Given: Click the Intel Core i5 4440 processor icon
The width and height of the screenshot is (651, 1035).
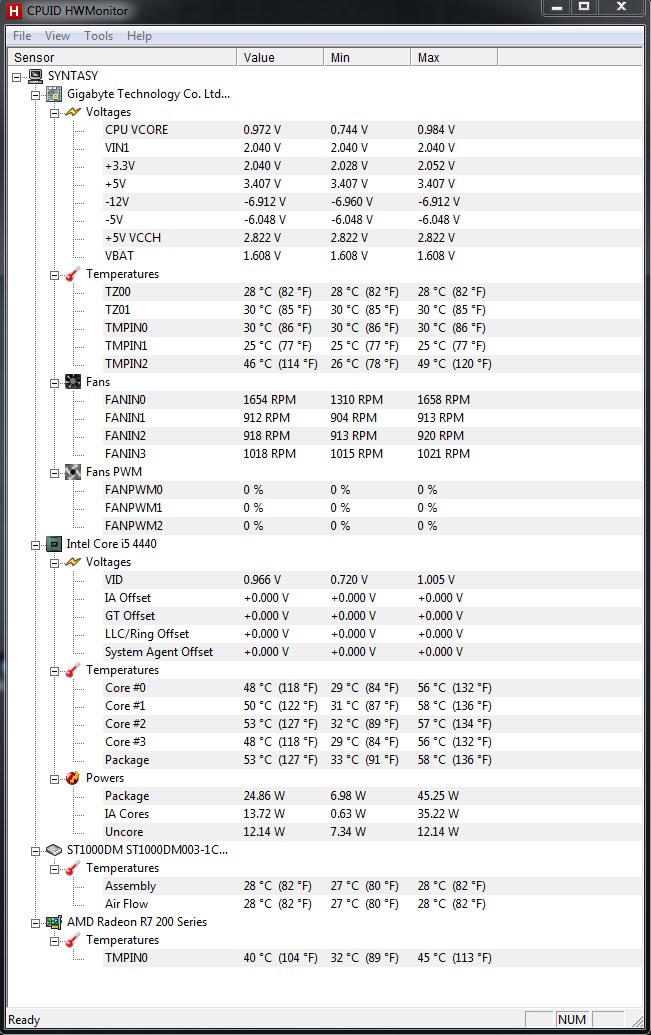Looking at the screenshot, I should click(x=54, y=544).
